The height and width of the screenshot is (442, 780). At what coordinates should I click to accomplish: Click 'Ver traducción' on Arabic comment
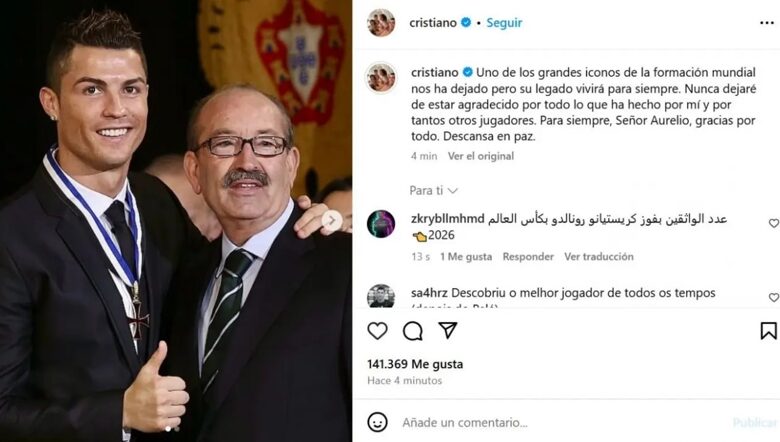(598, 257)
